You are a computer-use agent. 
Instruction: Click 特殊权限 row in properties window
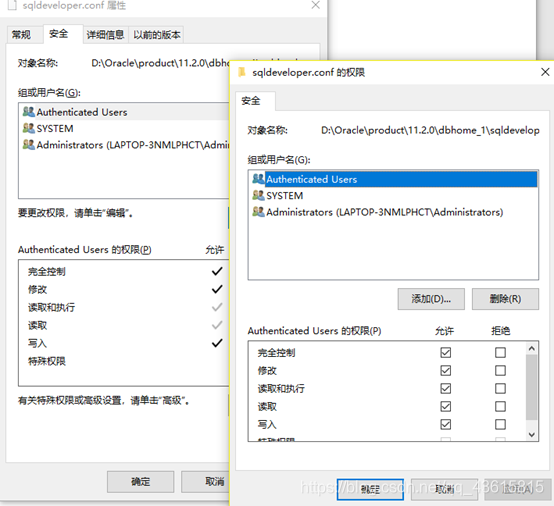pos(124,361)
